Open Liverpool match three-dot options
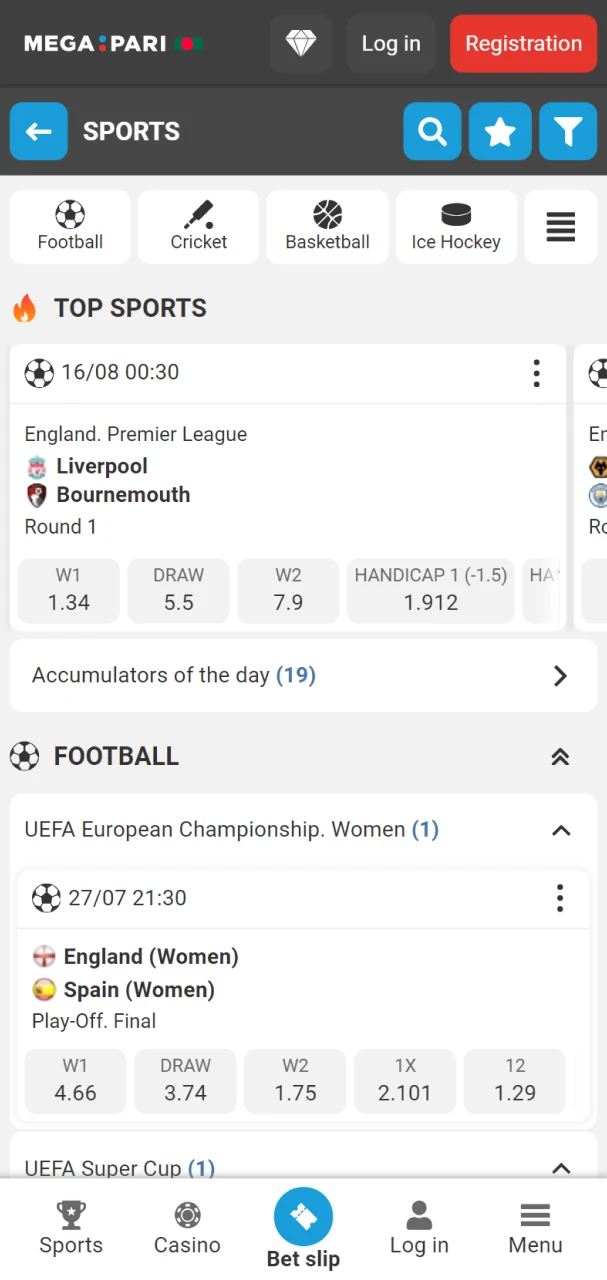 click(537, 373)
